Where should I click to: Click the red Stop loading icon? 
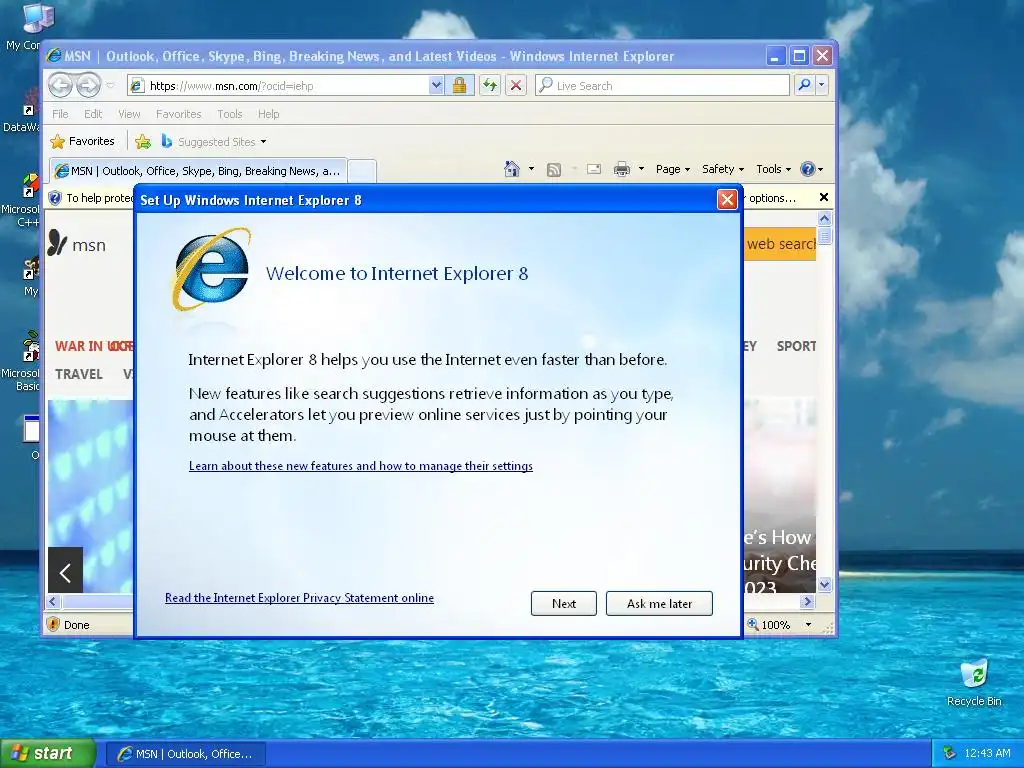coord(516,86)
